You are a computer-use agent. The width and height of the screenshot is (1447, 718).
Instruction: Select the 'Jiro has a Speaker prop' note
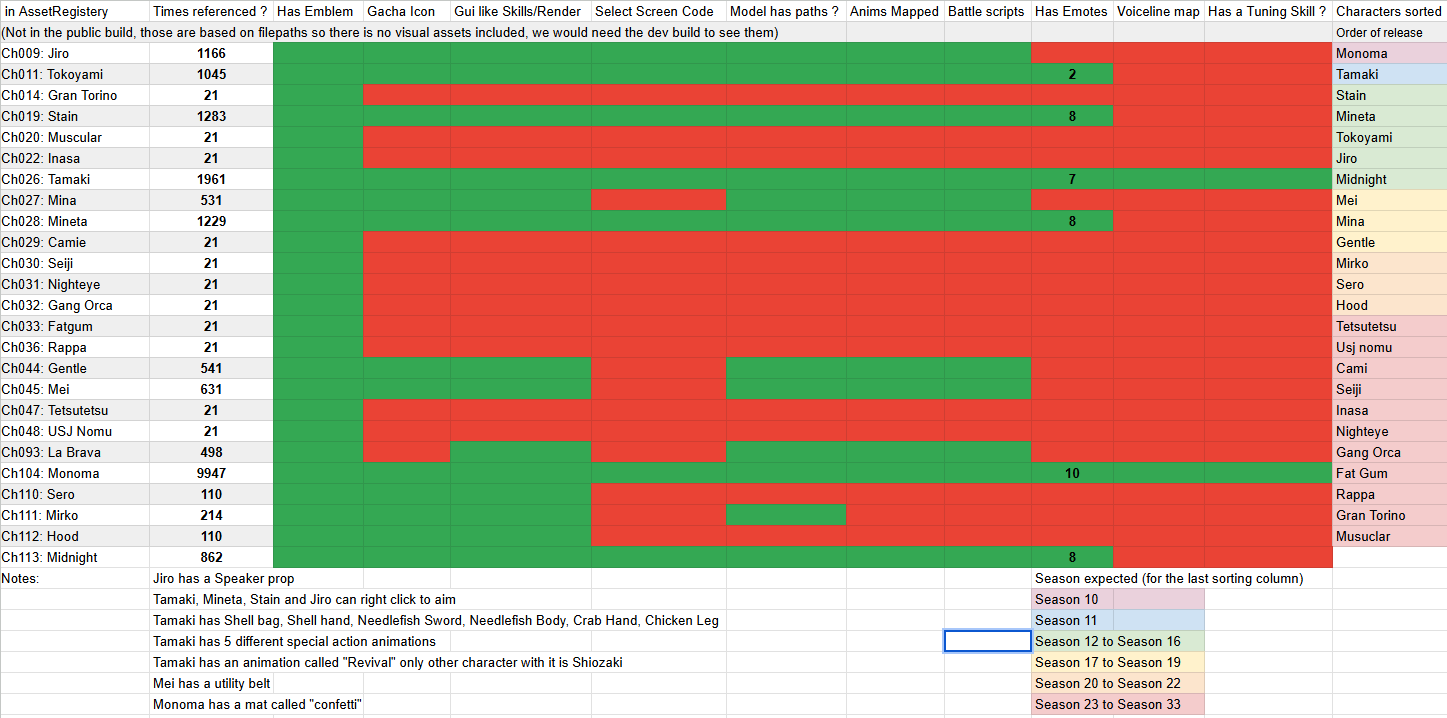coord(224,578)
